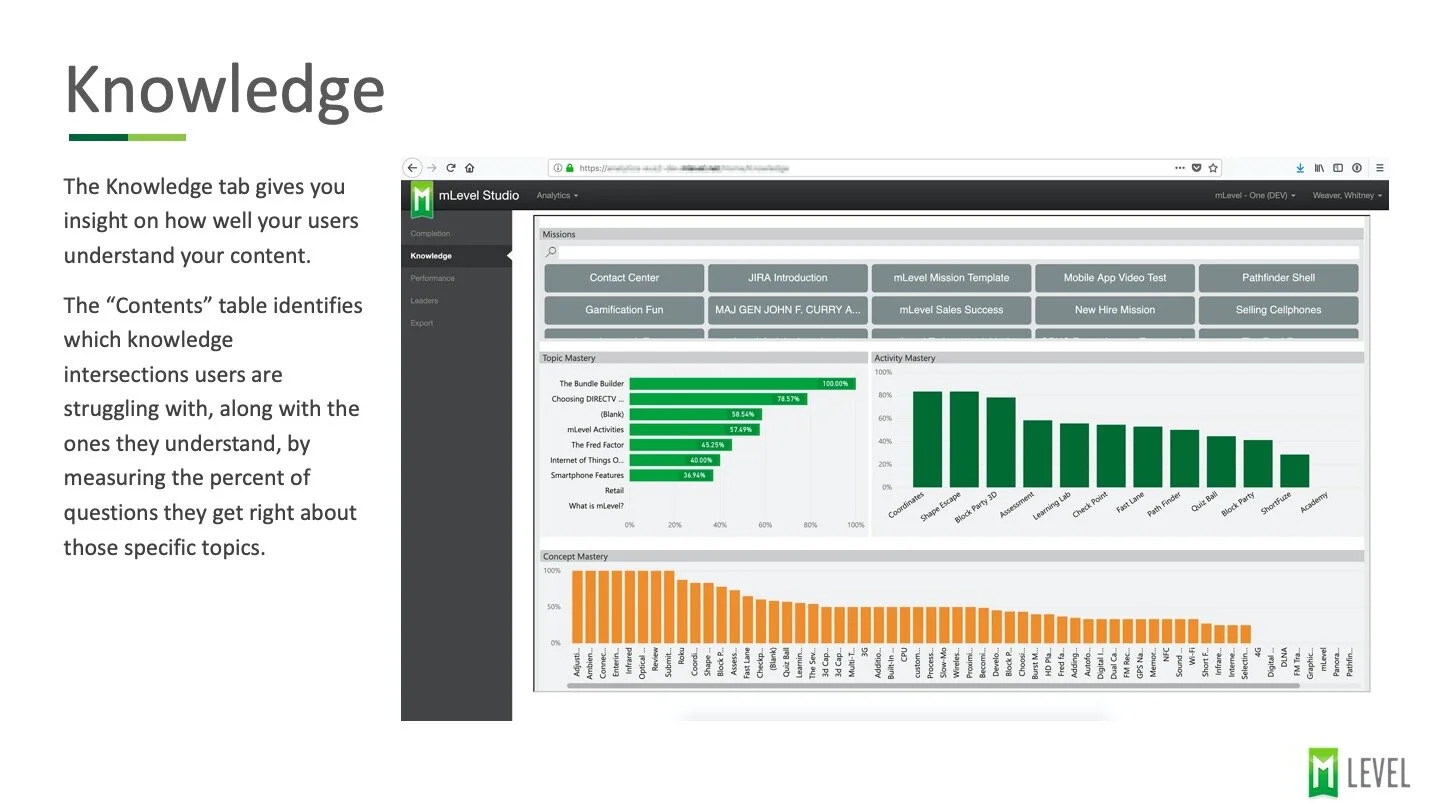Click the Smartphone Features 36.94% bar
1440x810 pixels.
[671, 475]
